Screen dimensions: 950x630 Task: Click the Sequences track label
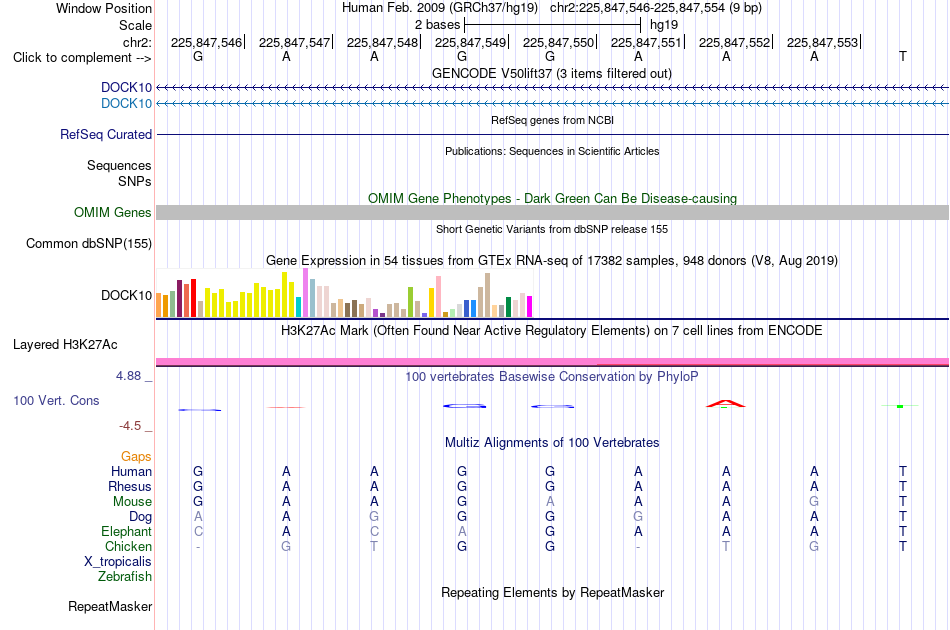pos(119,165)
